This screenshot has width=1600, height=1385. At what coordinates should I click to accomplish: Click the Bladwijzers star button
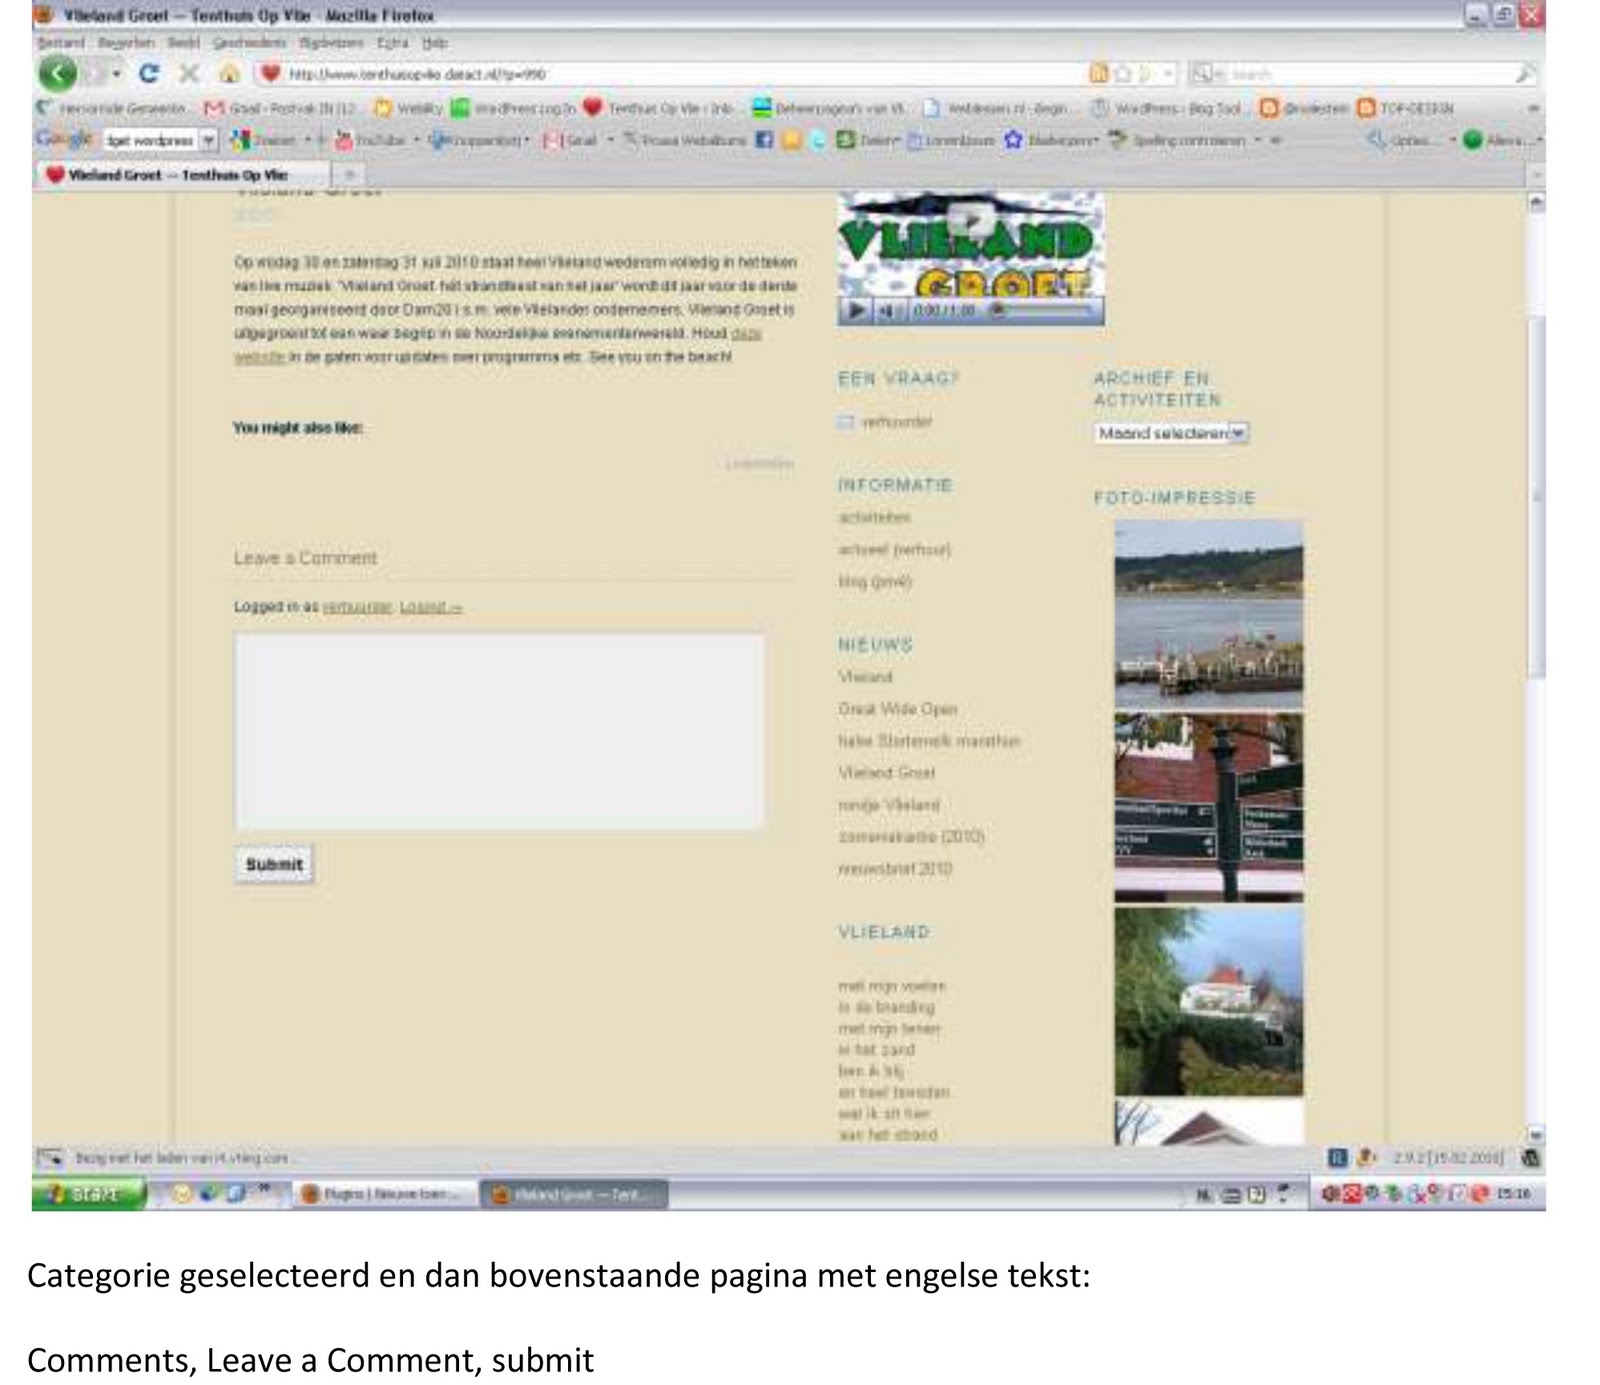(1050, 140)
